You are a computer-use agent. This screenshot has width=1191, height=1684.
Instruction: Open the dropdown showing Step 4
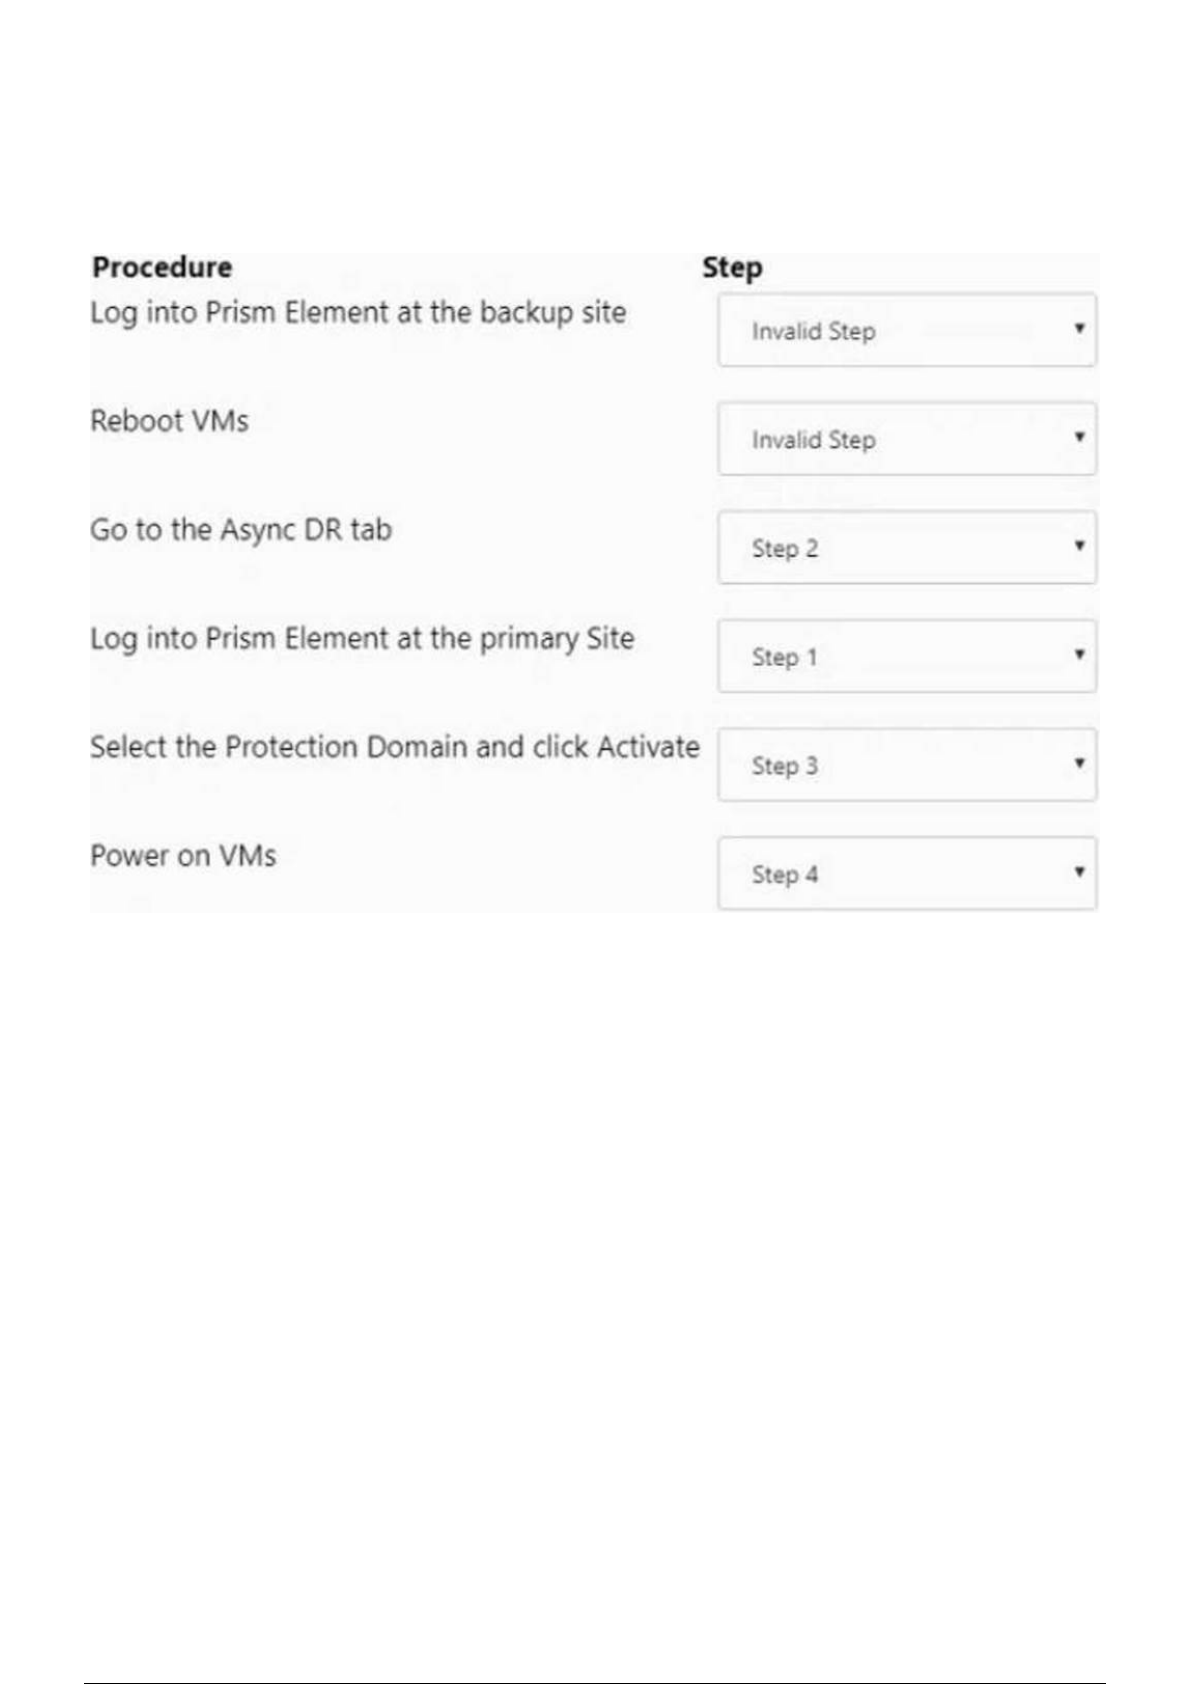click(906, 874)
